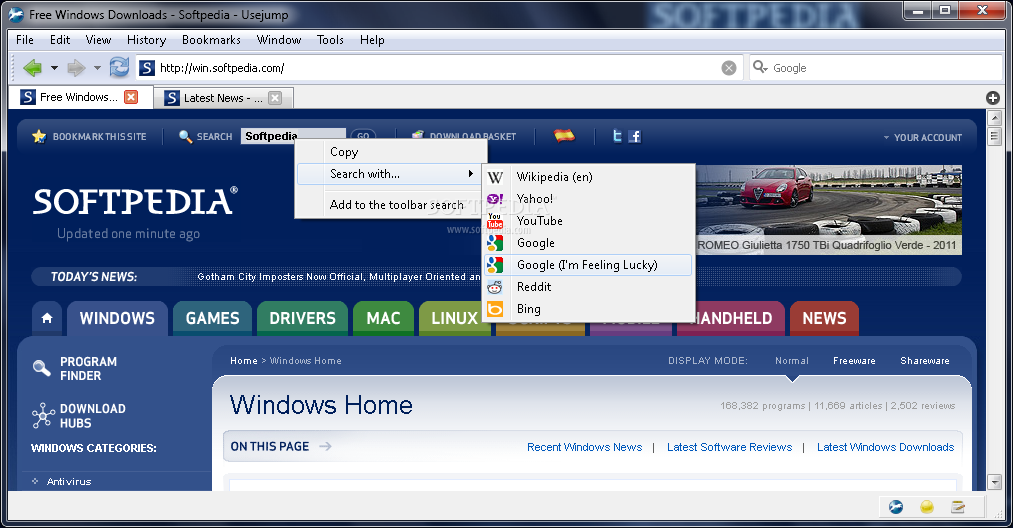Screen dimensions: 1013x528
Task: Reload page with the refresh icon
Action: point(119,67)
